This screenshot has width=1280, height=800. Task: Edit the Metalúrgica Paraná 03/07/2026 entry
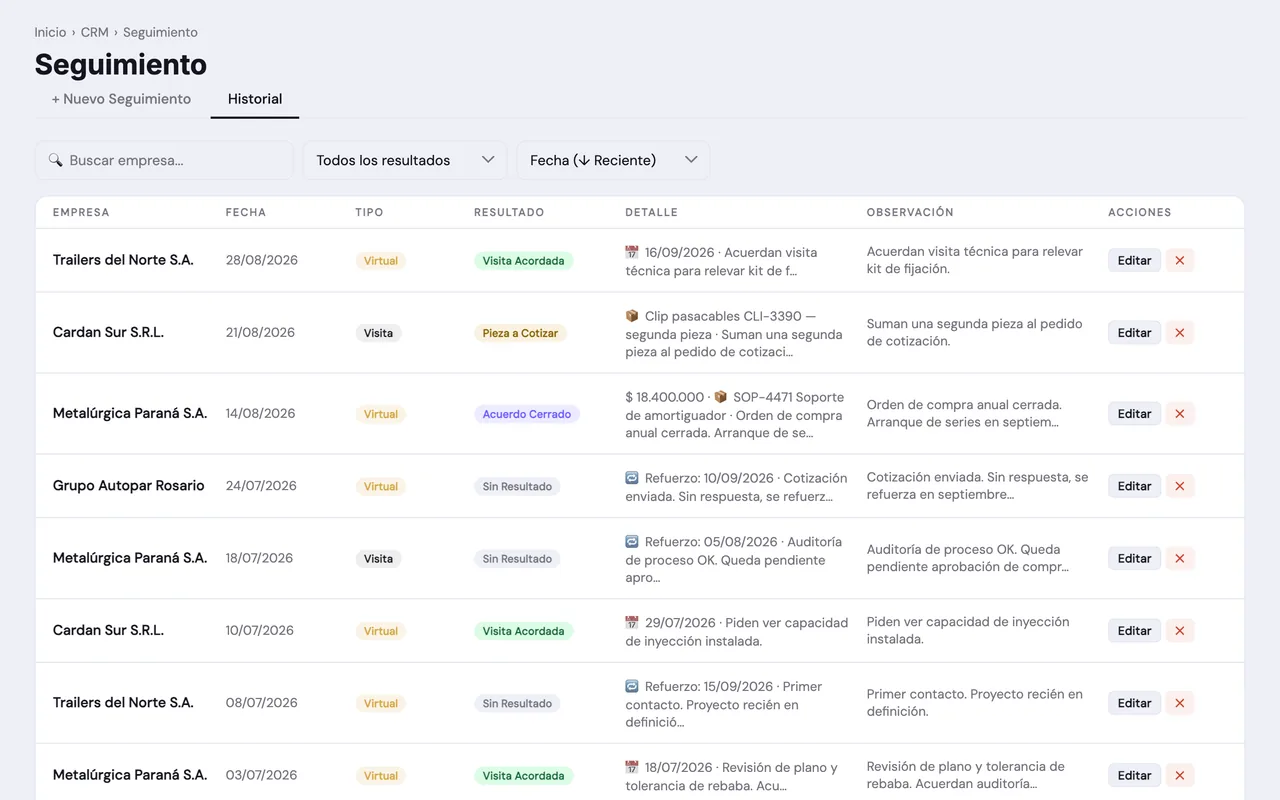pos(1134,775)
